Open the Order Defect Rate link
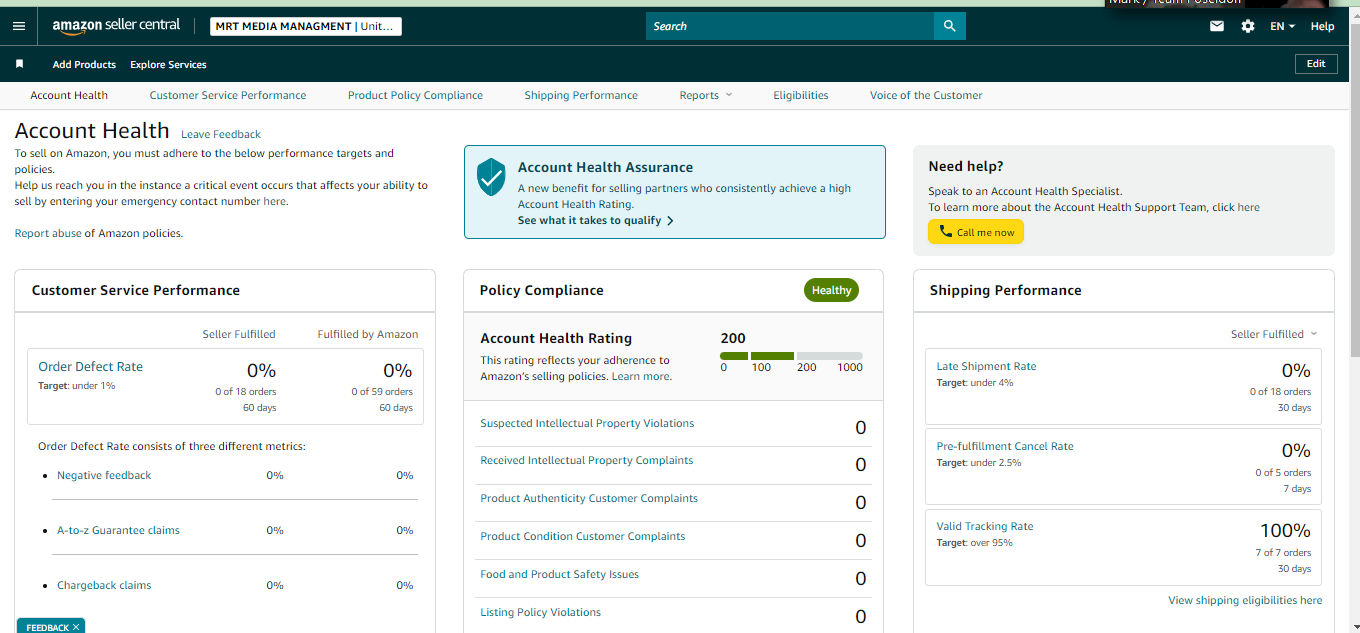1360x633 pixels. pos(90,367)
